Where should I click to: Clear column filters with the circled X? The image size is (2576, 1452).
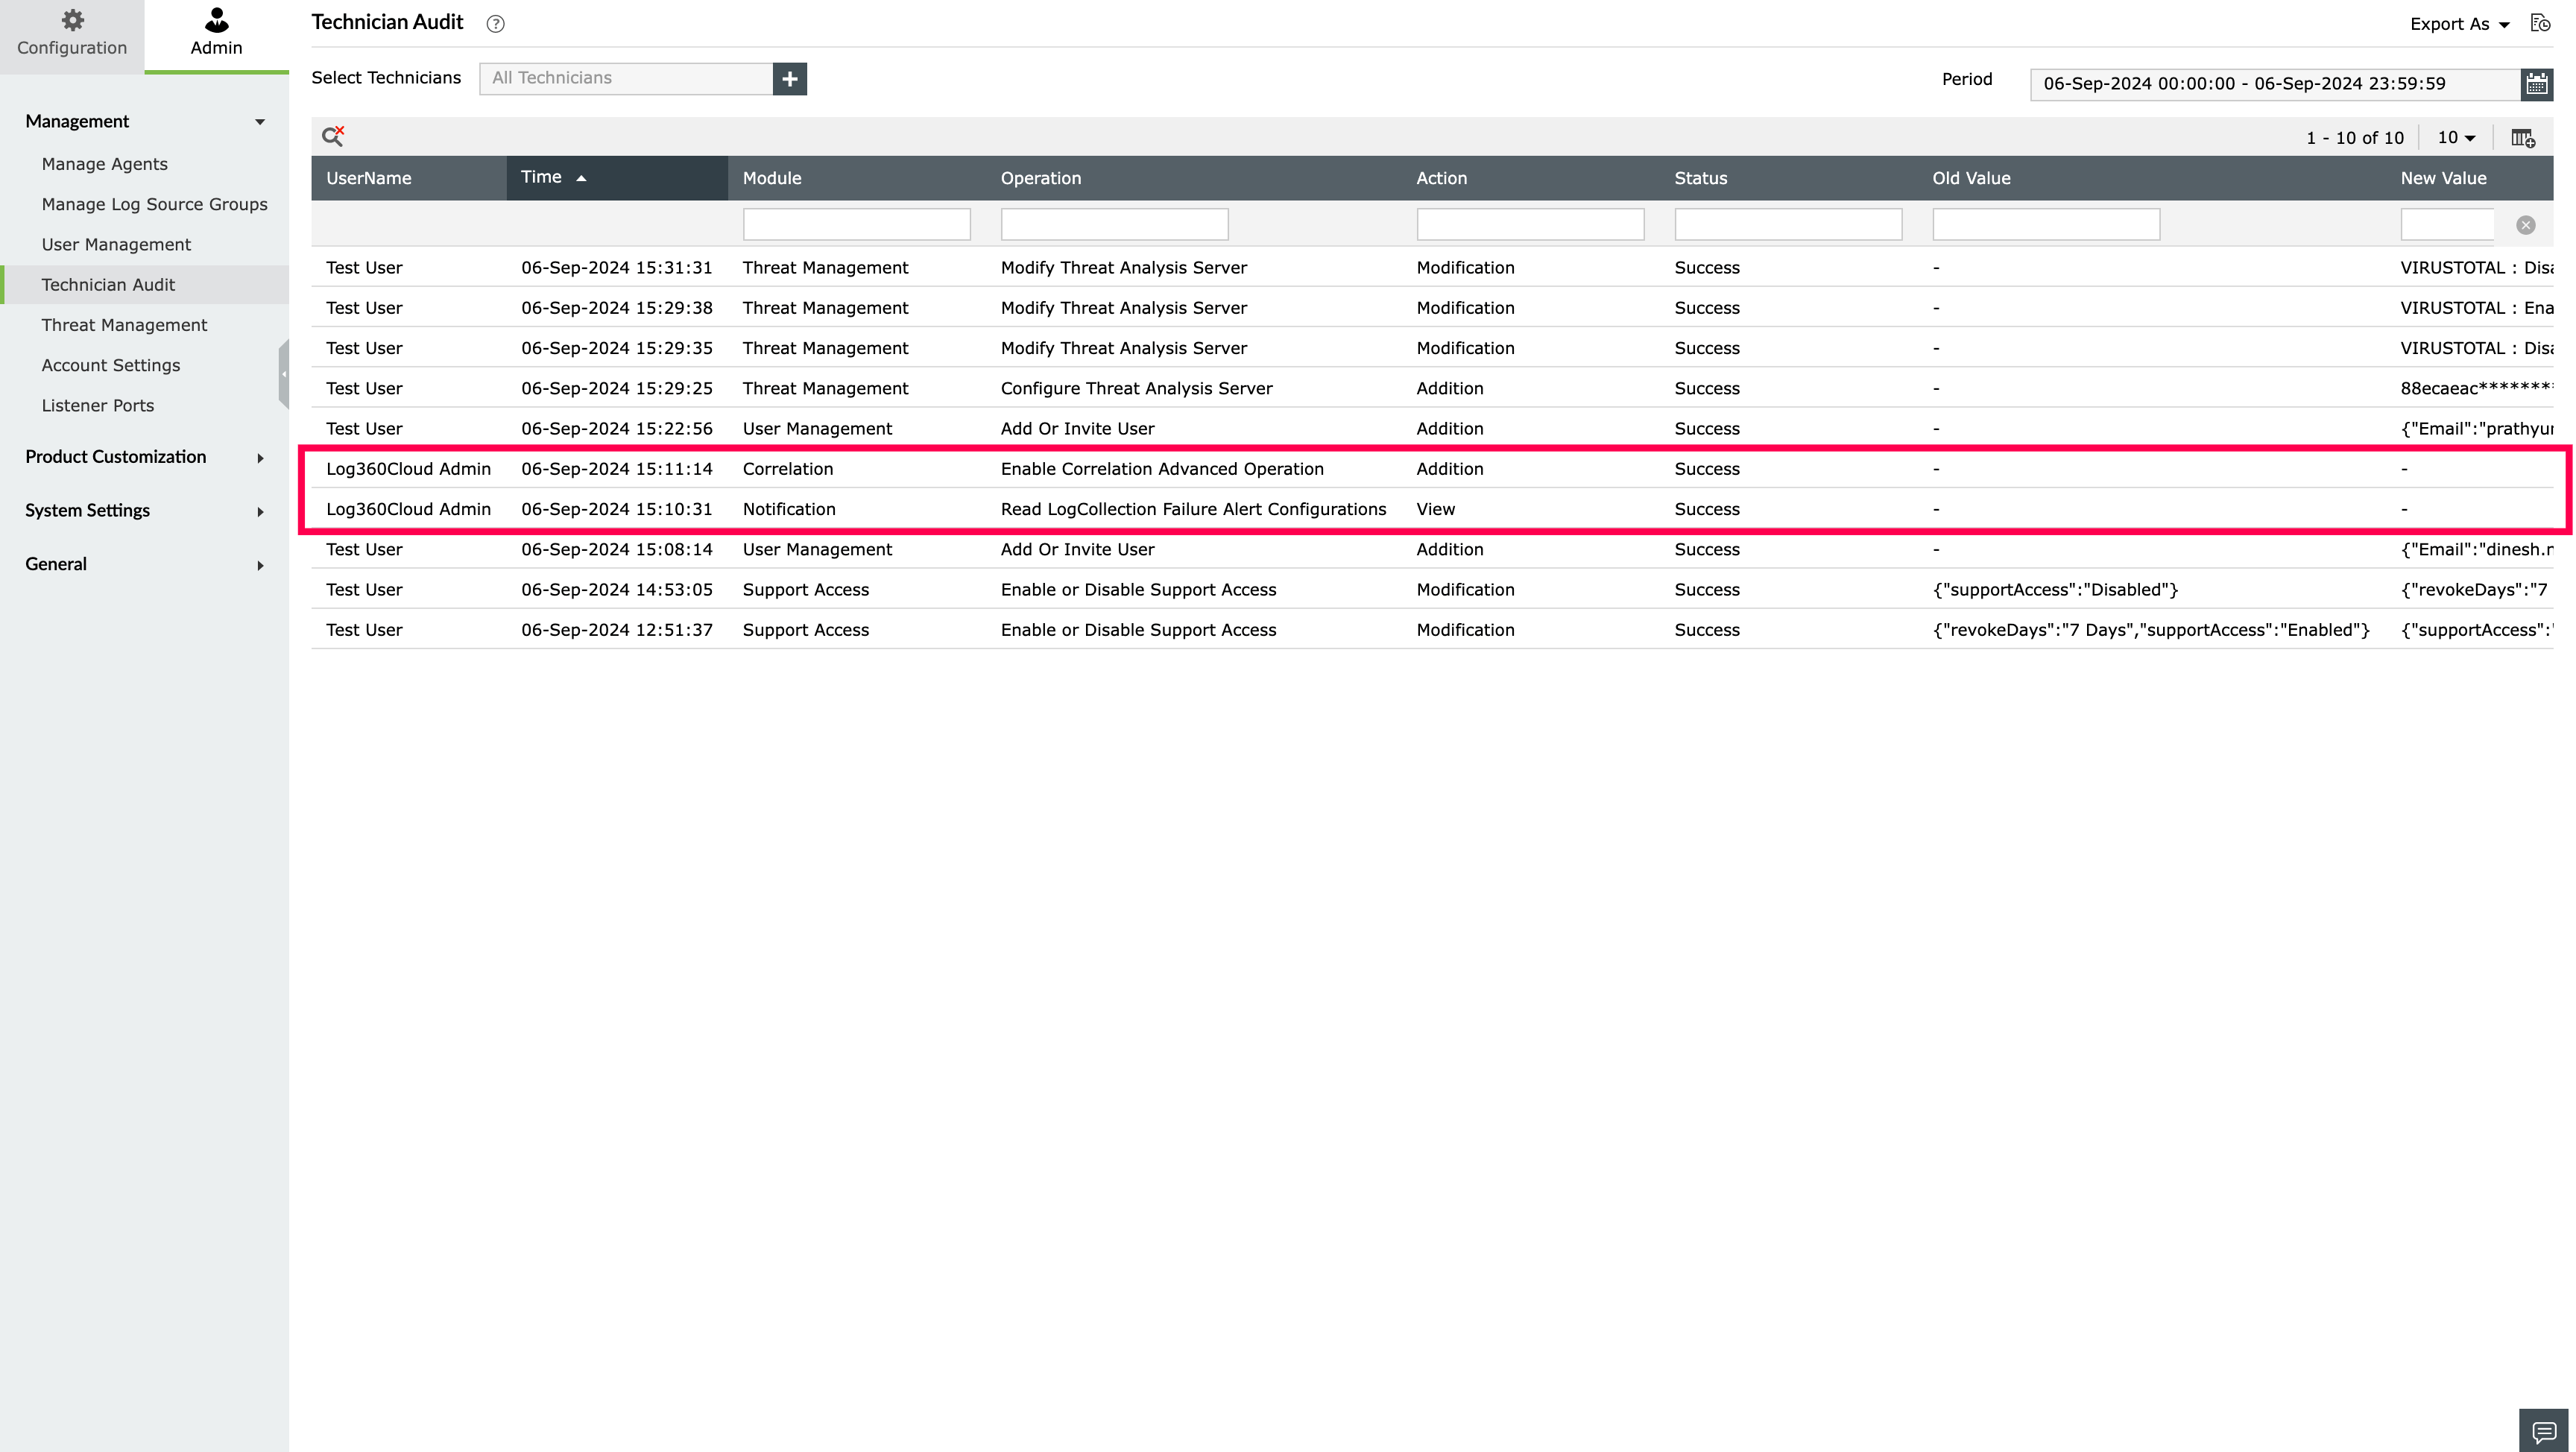pyautogui.click(x=2525, y=225)
